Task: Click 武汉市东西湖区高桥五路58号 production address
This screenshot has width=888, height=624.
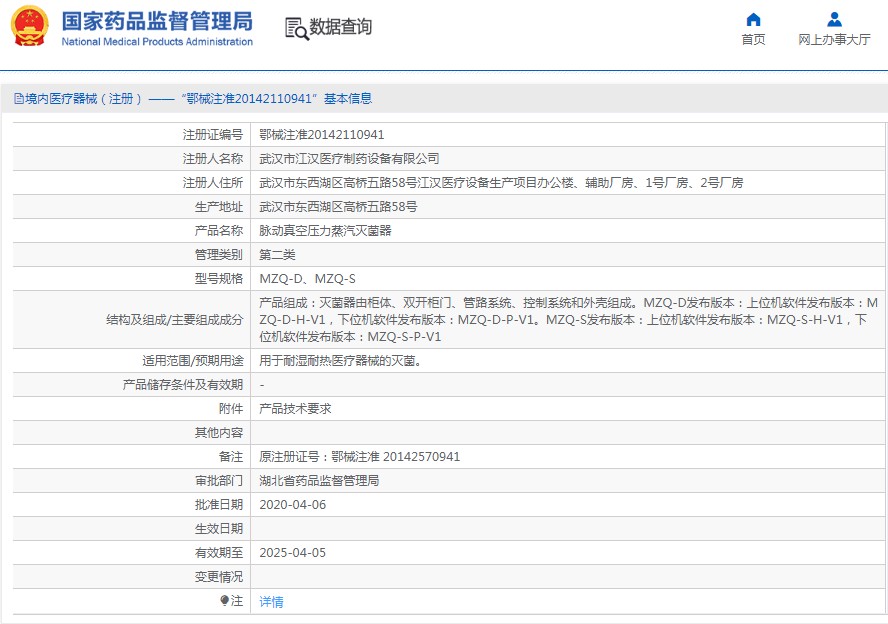Action: click(x=338, y=207)
